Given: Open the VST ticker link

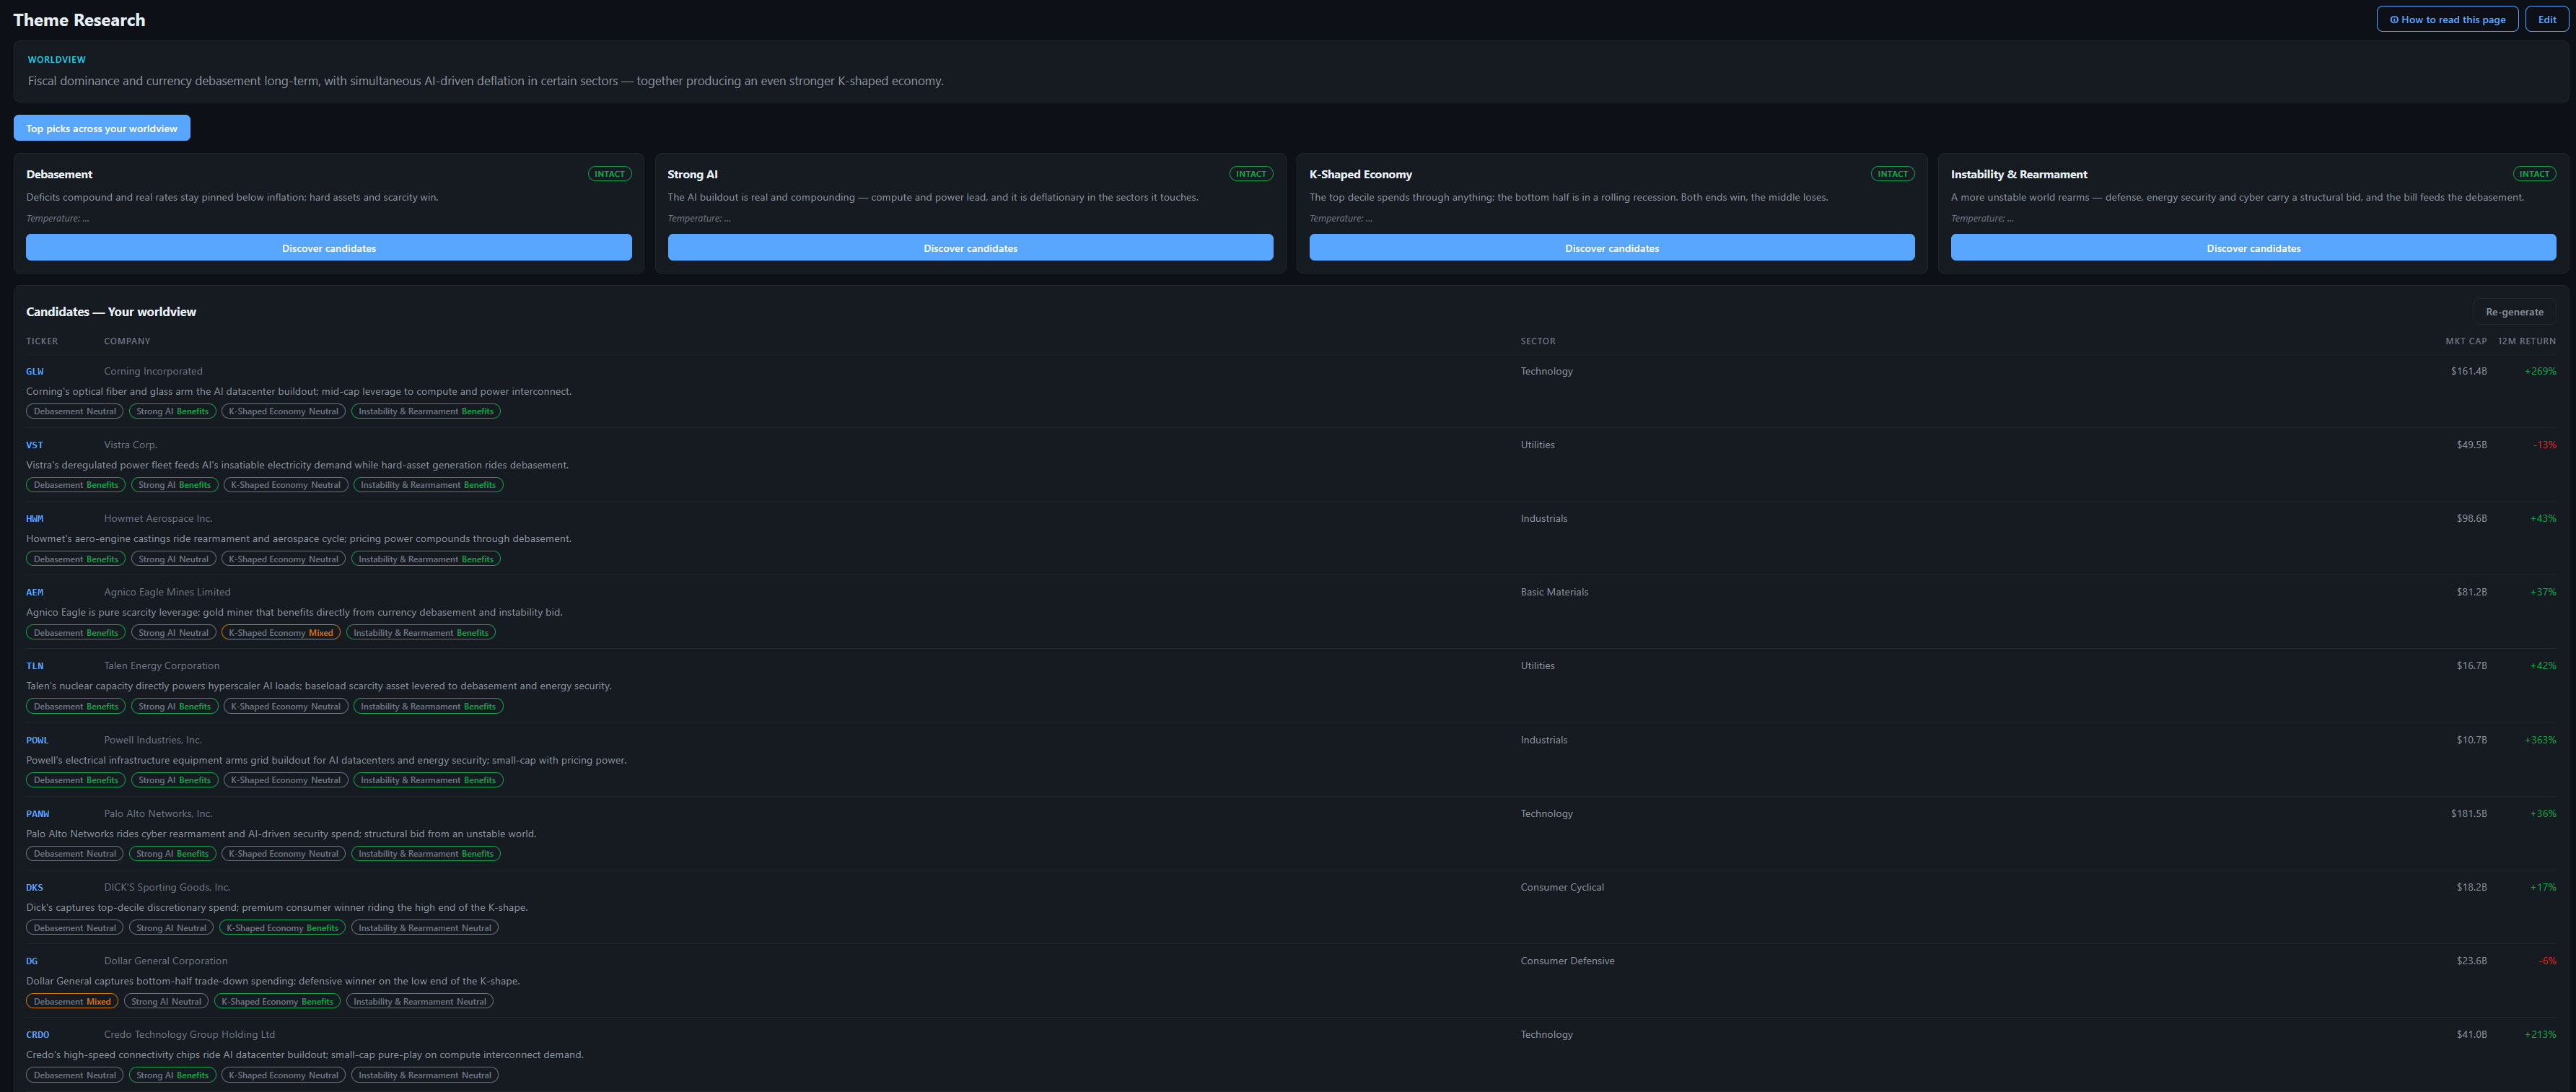Looking at the screenshot, I should [35, 445].
